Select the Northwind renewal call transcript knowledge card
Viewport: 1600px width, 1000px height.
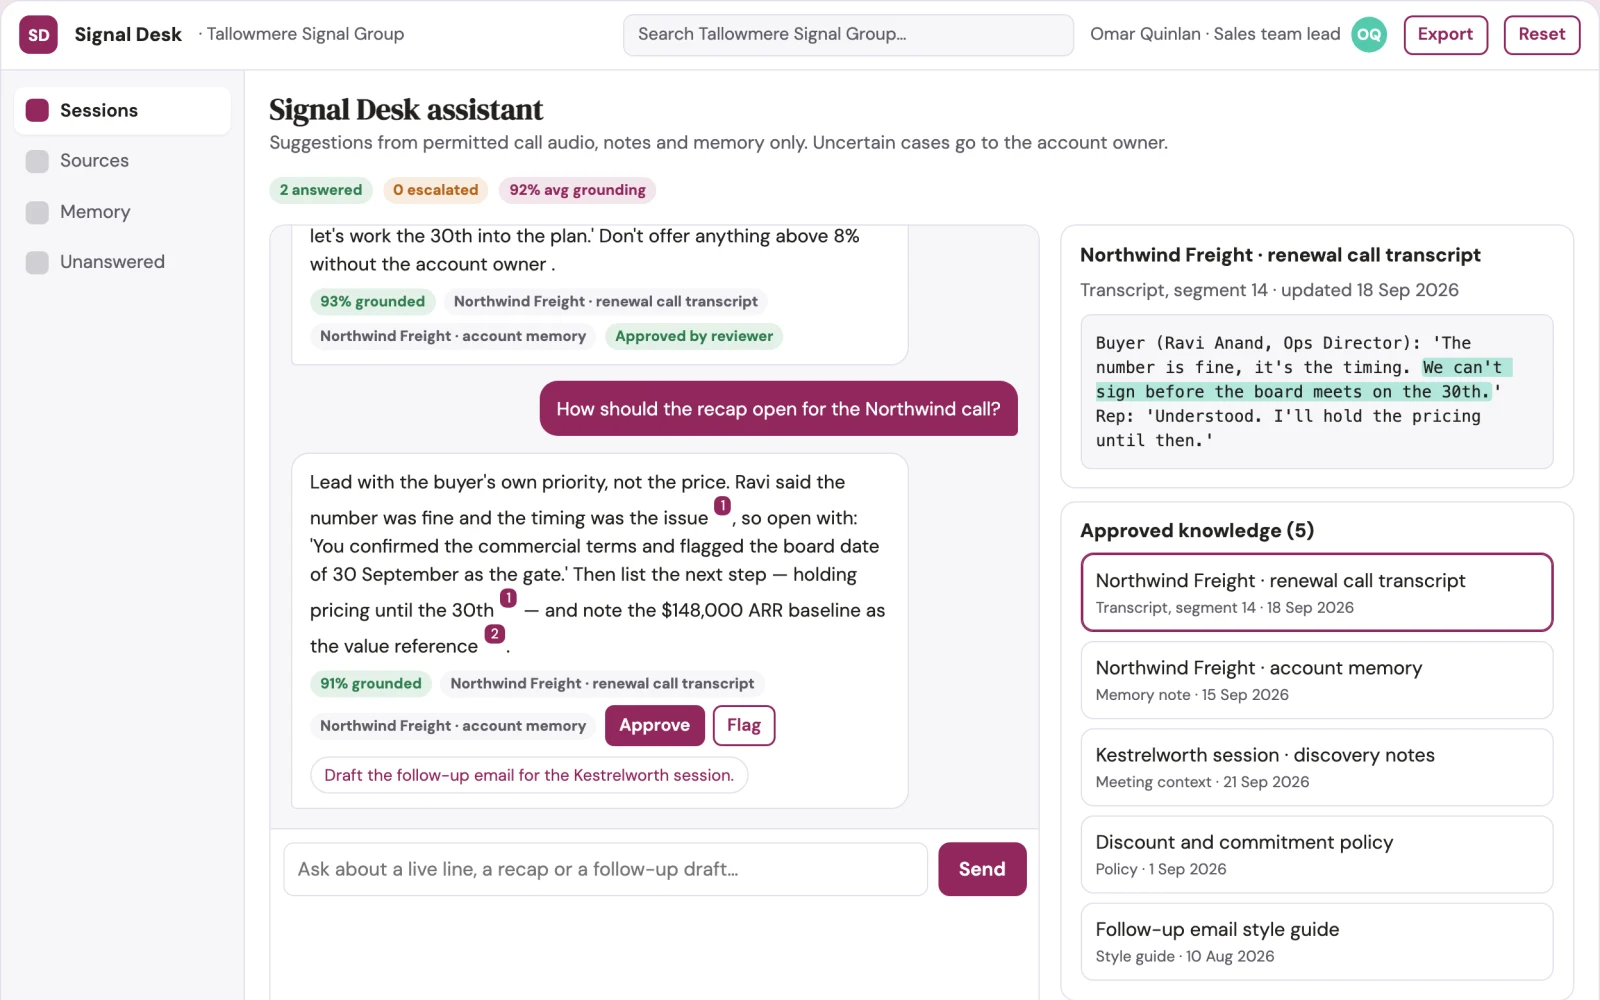(1316, 592)
